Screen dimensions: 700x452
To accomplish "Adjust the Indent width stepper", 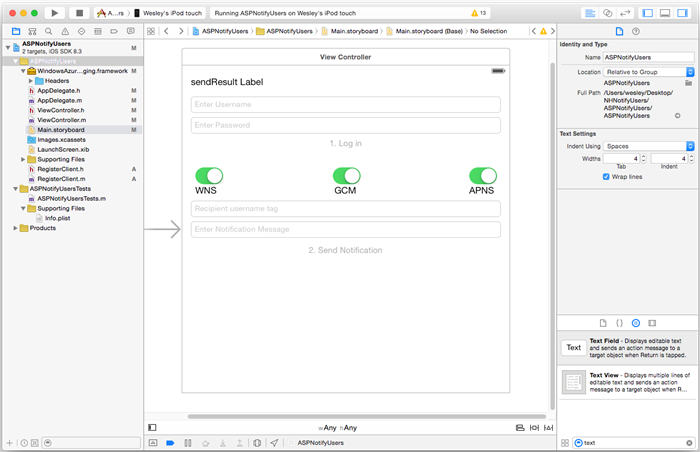I will pyautogui.click(x=691, y=159).
